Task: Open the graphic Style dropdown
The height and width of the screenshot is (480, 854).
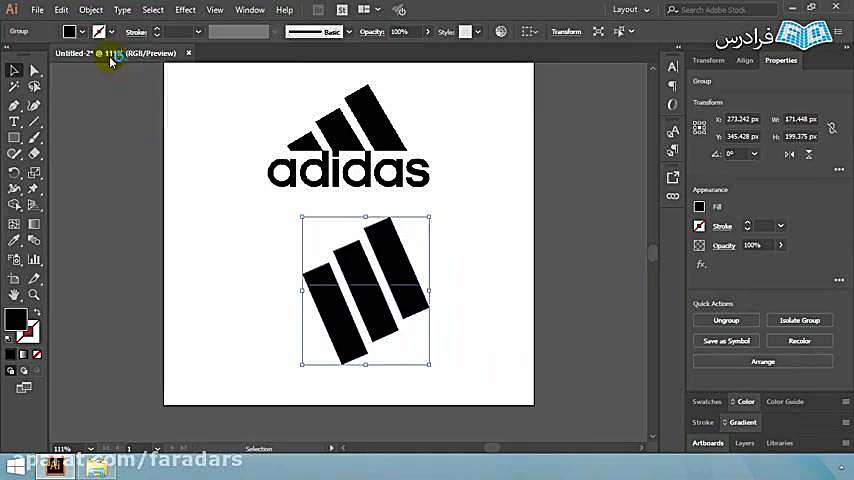Action: click(x=478, y=32)
